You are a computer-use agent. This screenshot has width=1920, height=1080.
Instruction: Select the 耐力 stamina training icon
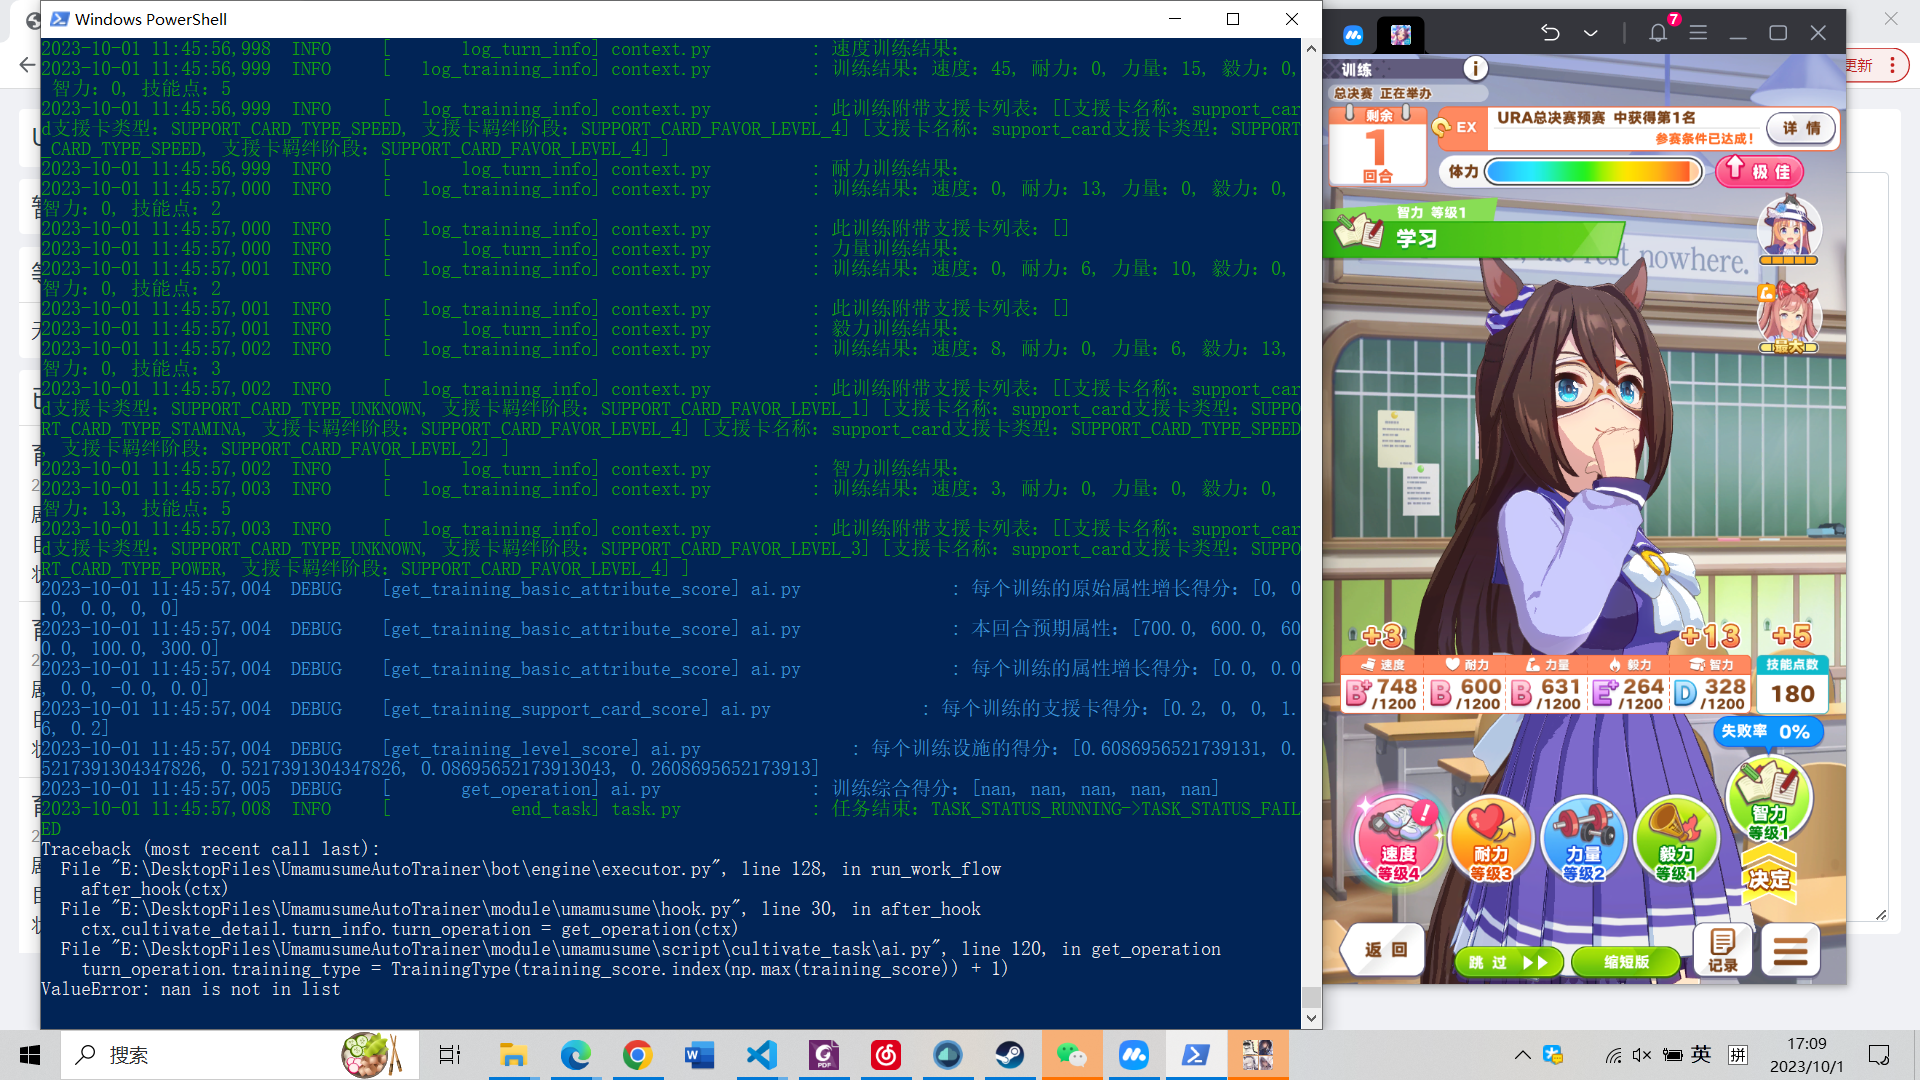(1491, 840)
